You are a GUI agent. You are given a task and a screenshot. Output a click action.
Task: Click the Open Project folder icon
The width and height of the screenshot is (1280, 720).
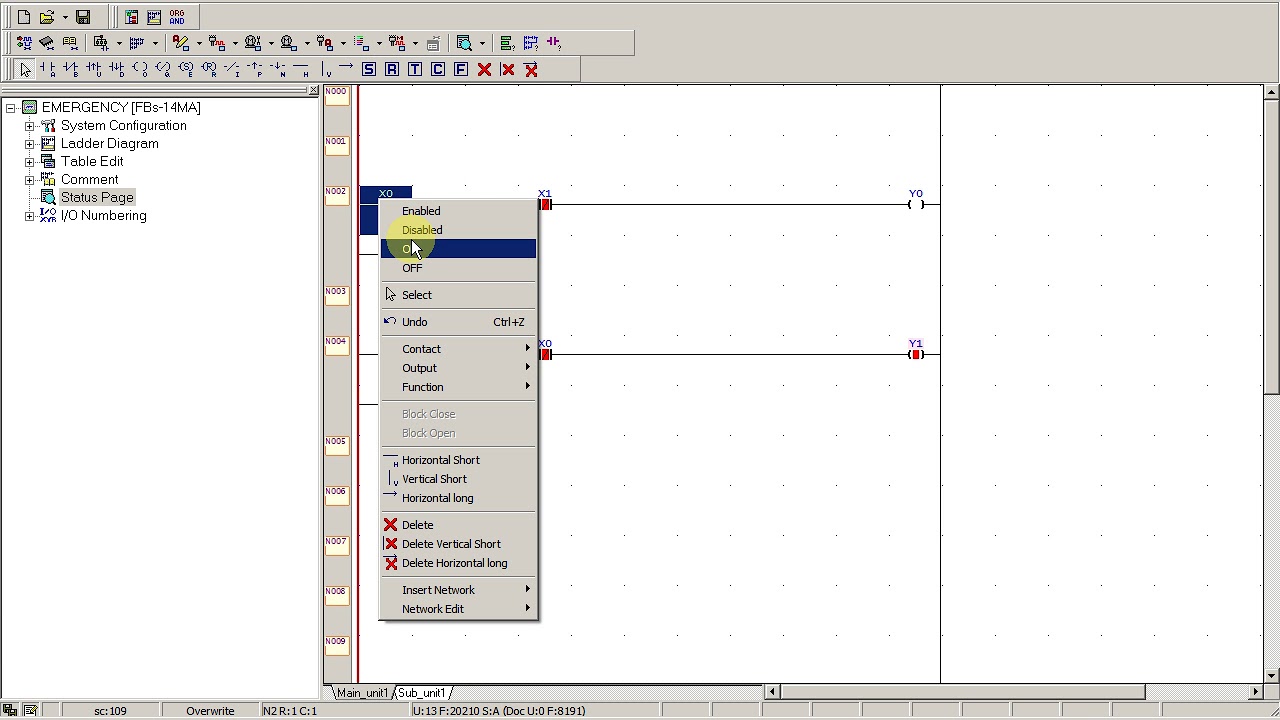pos(47,17)
